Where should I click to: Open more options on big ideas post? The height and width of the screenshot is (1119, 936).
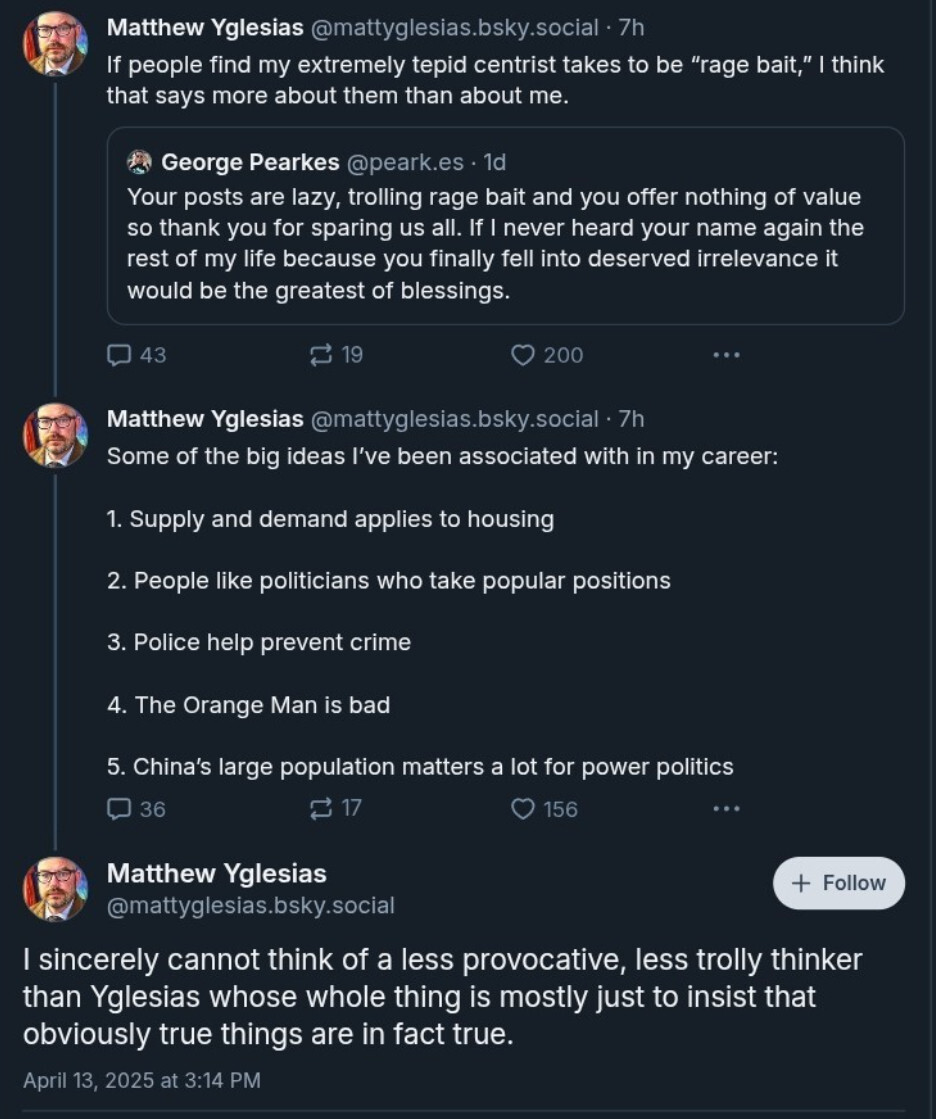click(x=726, y=809)
